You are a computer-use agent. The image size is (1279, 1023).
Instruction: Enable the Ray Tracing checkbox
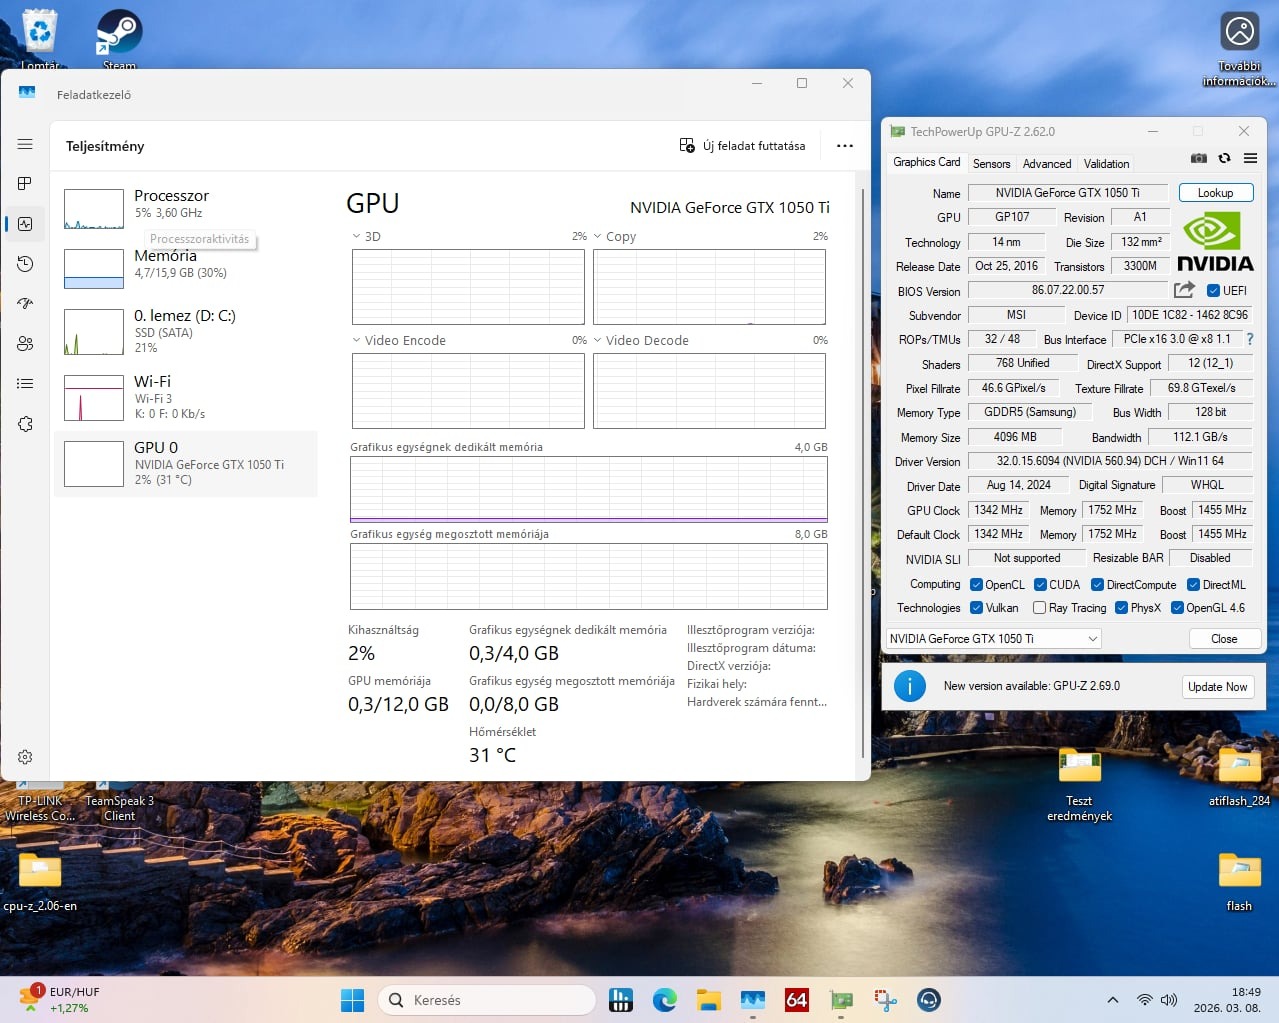[1040, 608]
